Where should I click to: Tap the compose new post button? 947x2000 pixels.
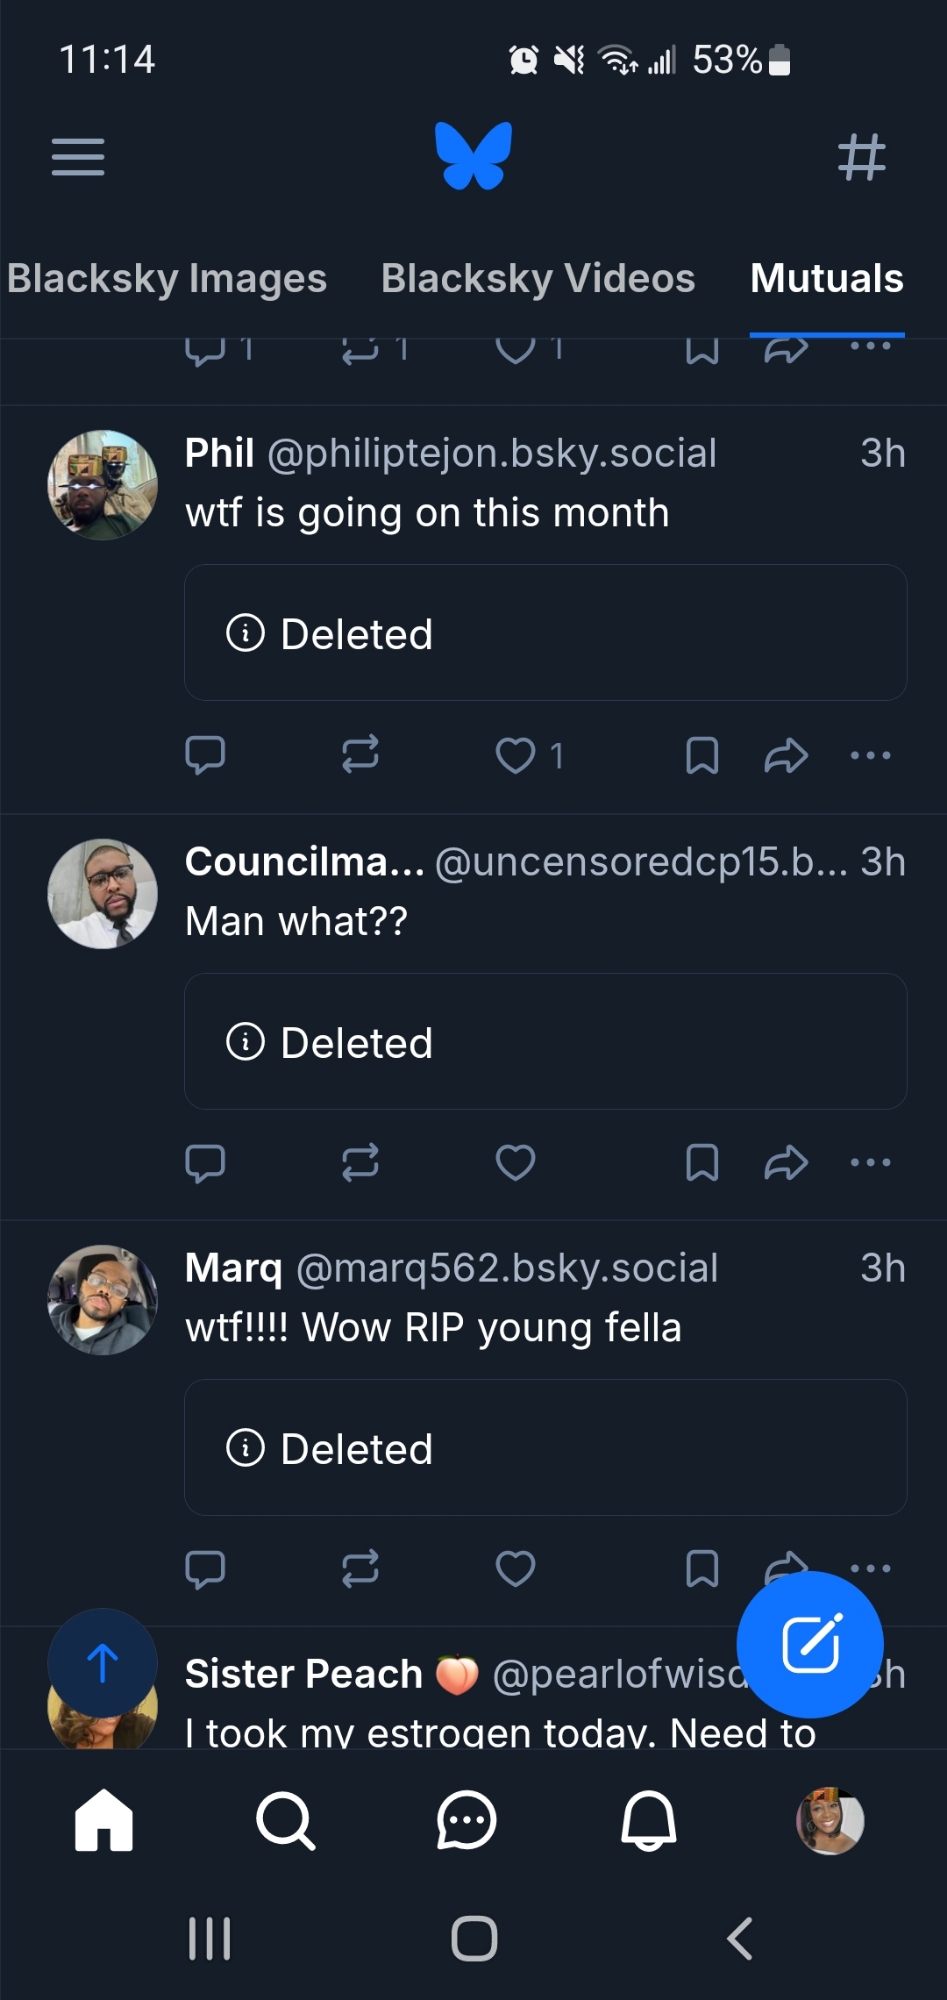(810, 1644)
